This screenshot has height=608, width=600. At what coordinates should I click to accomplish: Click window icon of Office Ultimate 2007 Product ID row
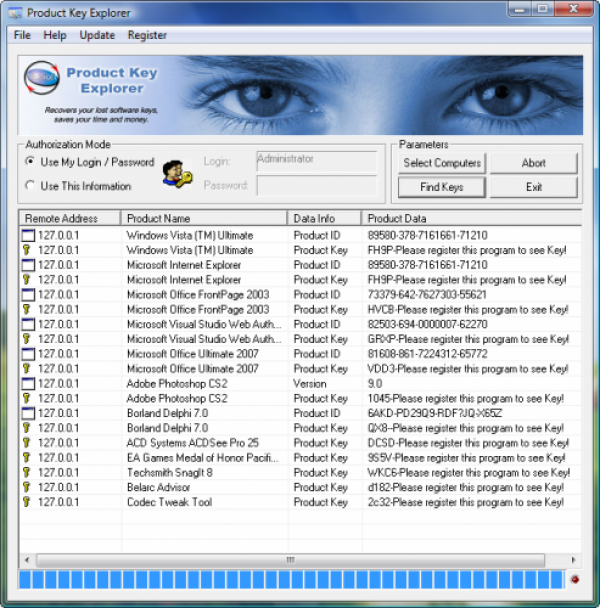pyautogui.click(x=28, y=354)
